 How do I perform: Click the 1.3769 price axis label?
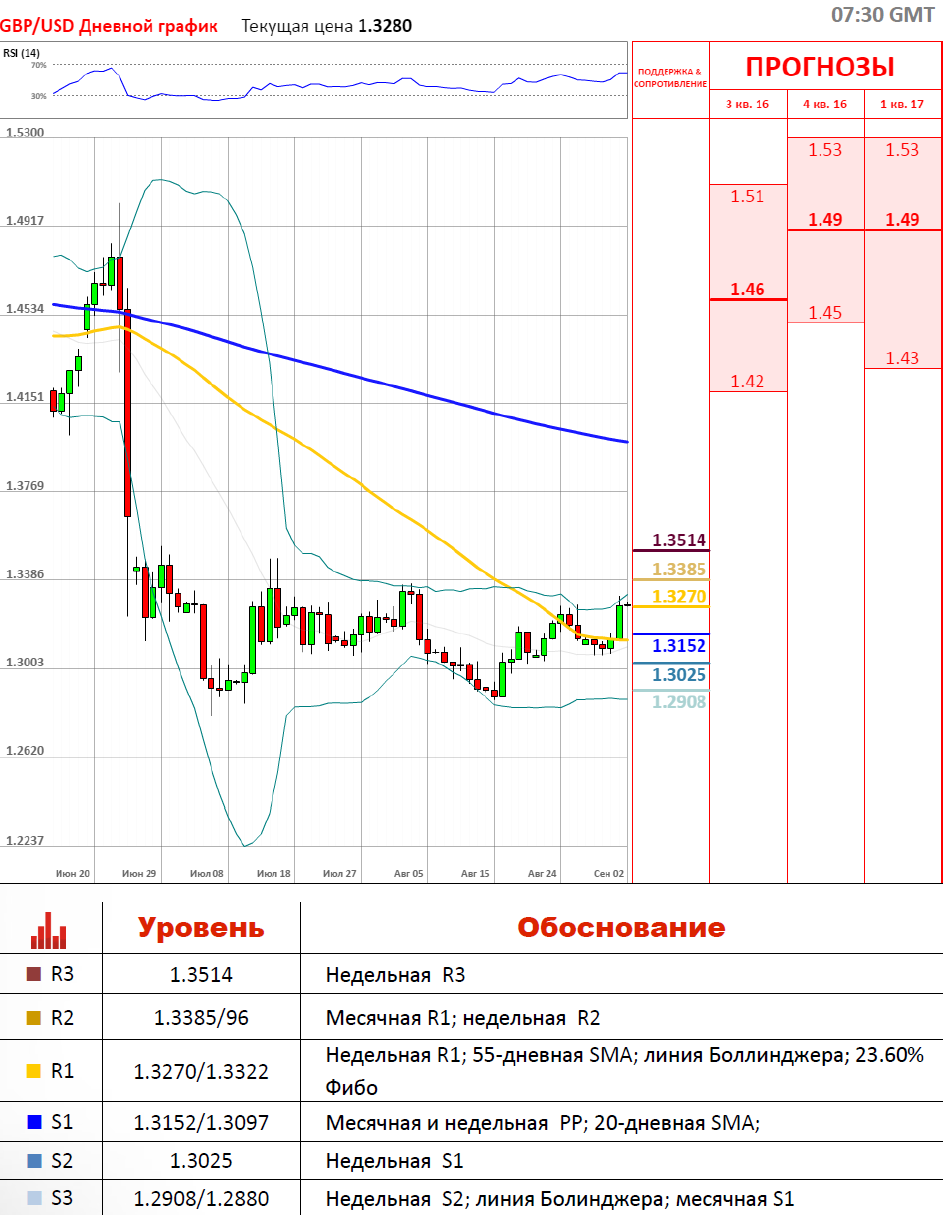24,487
